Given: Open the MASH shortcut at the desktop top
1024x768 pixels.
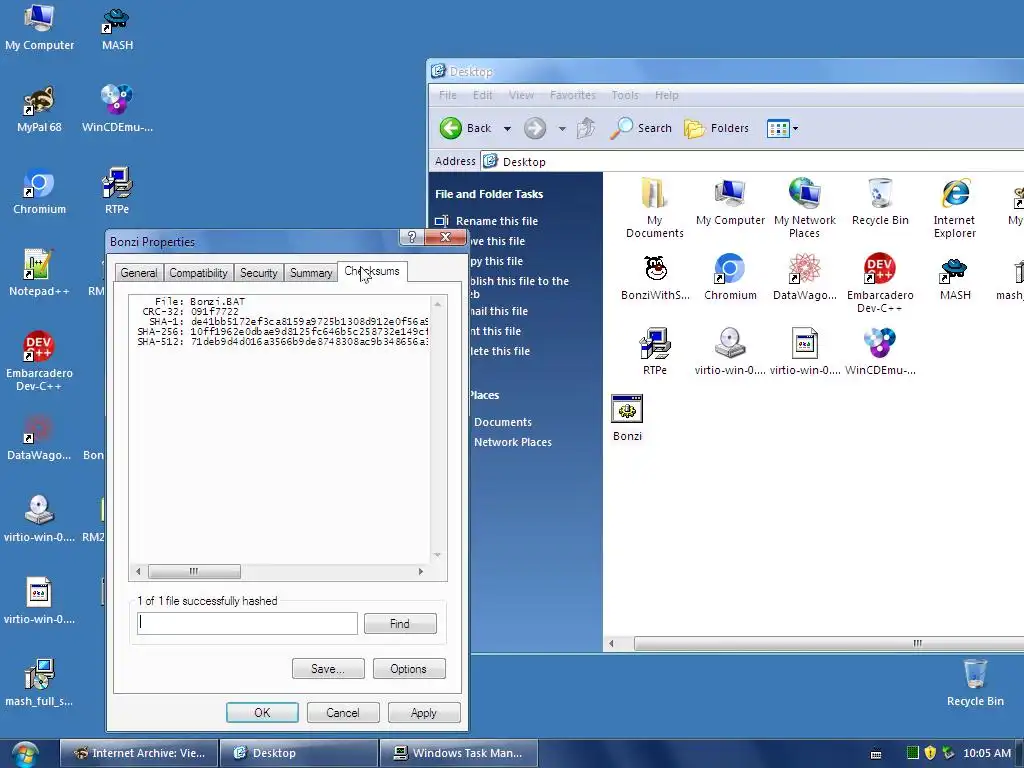Looking at the screenshot, I should coord(118,27).
